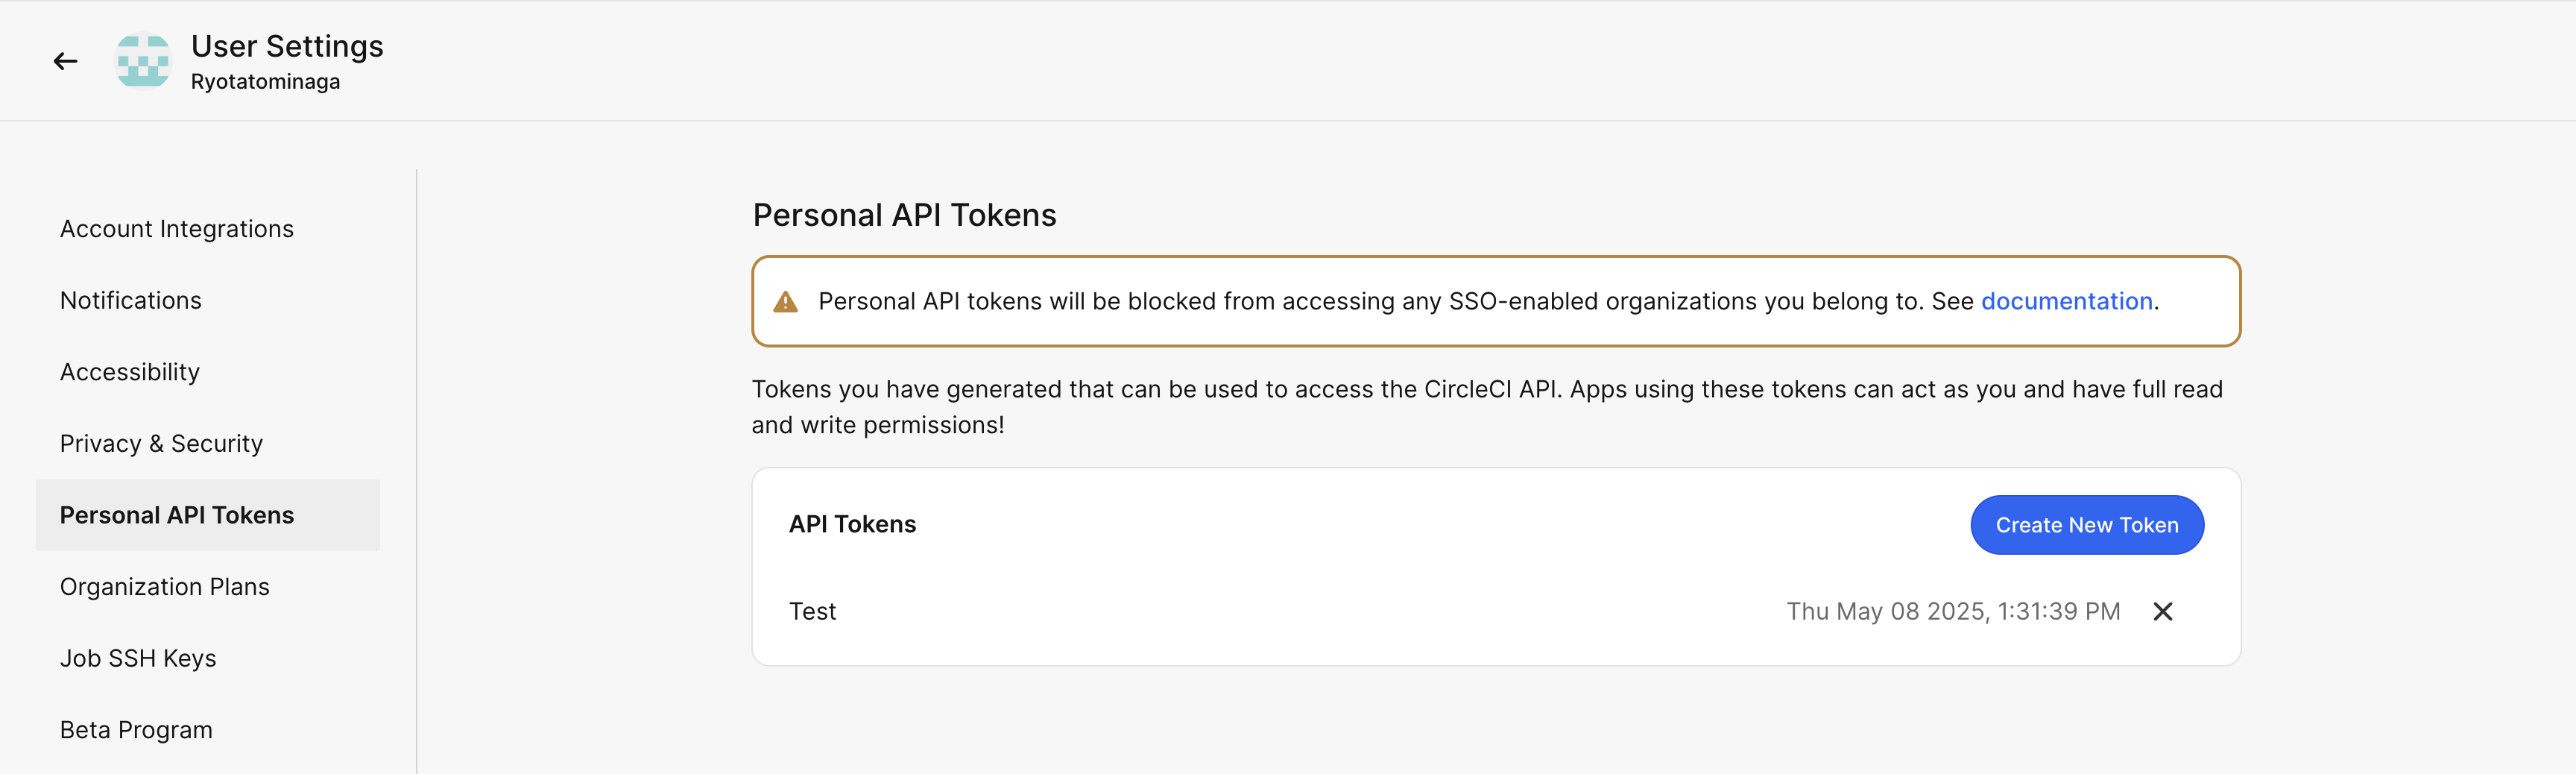Go to Job SSH Keys
Image resolution: width=2576 pixels, height=774 pixels.
(138, 658)
